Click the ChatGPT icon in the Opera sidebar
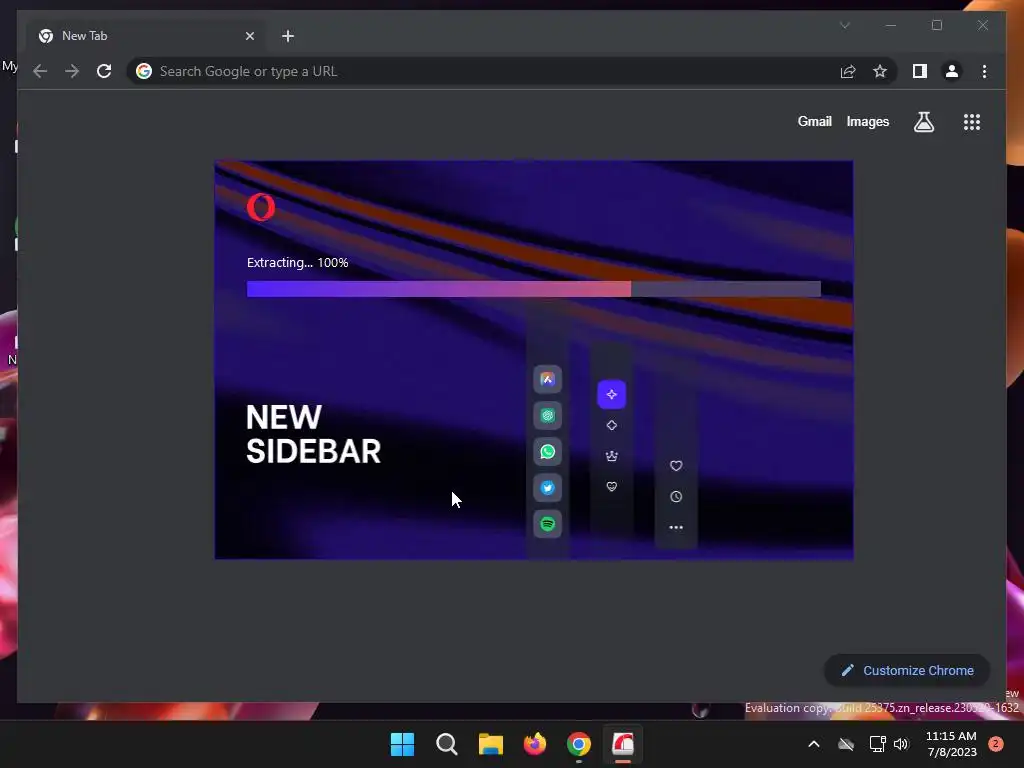 (x=547, y=415)
